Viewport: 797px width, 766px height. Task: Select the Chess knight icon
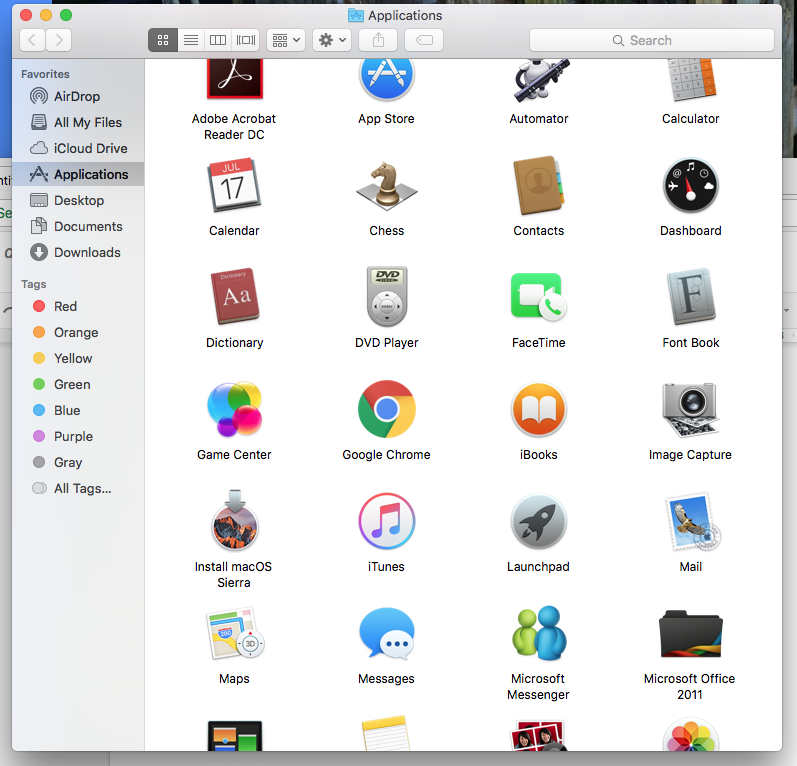(386, 186)
